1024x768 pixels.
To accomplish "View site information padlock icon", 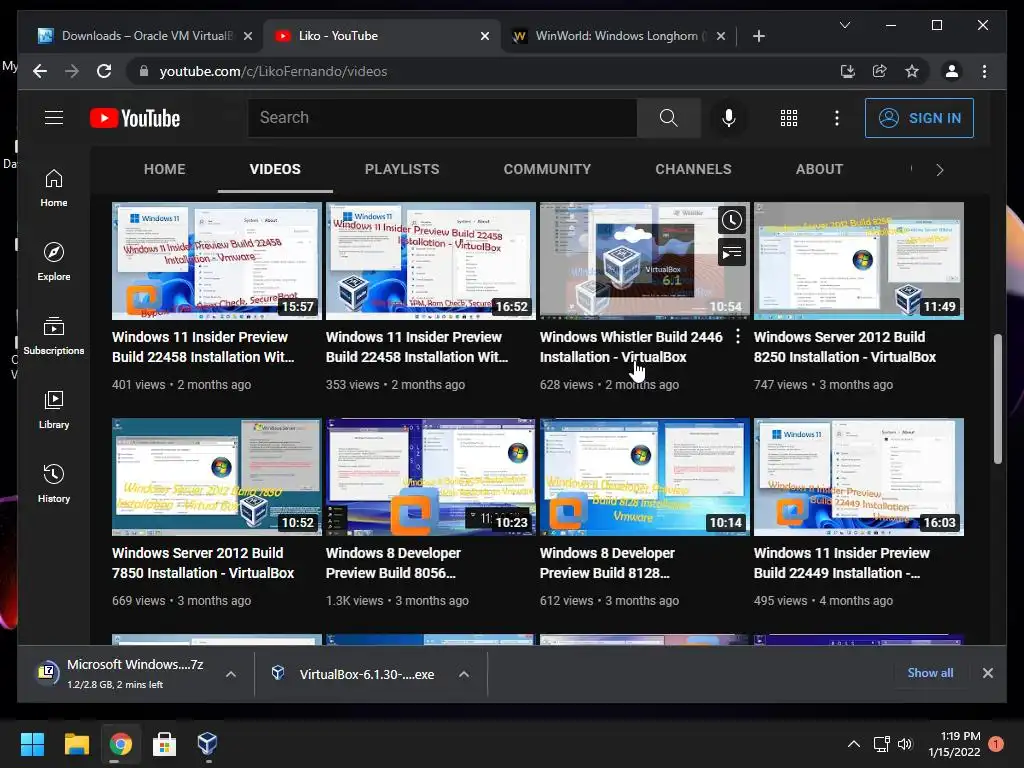I will (x=144, y=71).
